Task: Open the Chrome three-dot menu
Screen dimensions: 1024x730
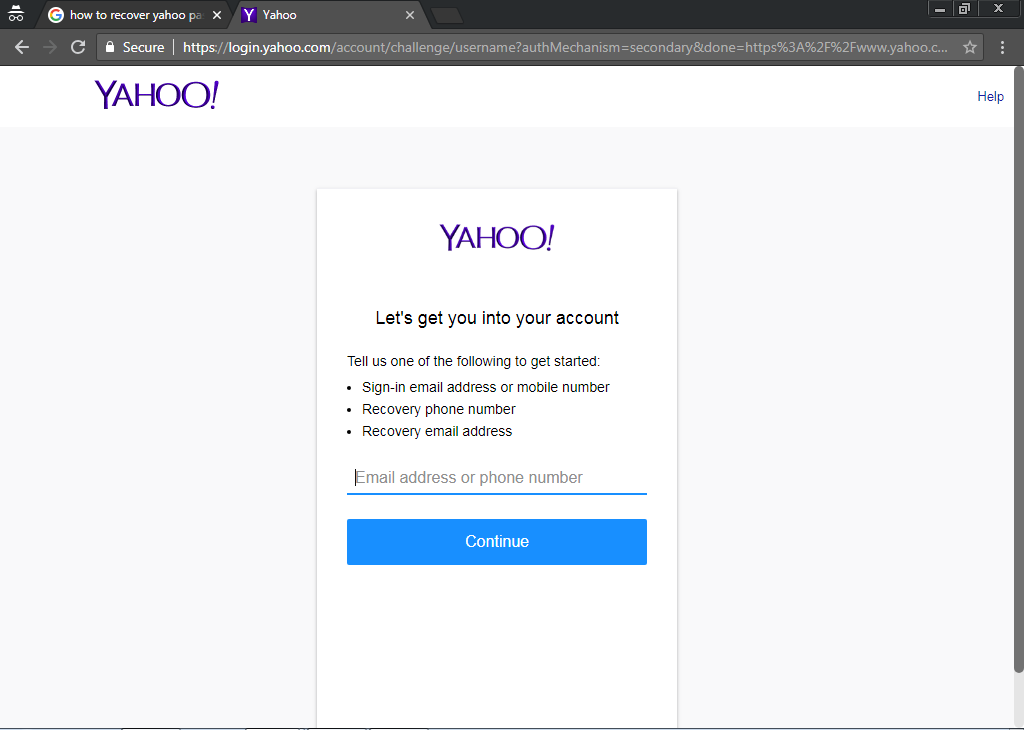Action: (1002, 47)
